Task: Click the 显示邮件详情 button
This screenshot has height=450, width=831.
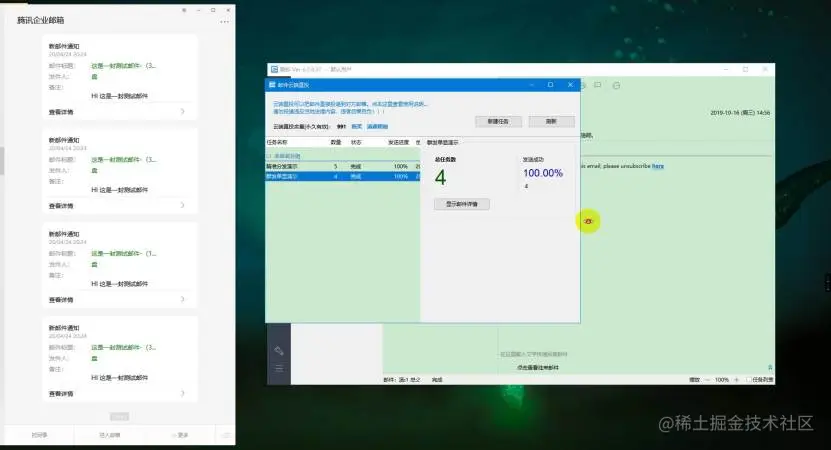Action: pos(462,204)
